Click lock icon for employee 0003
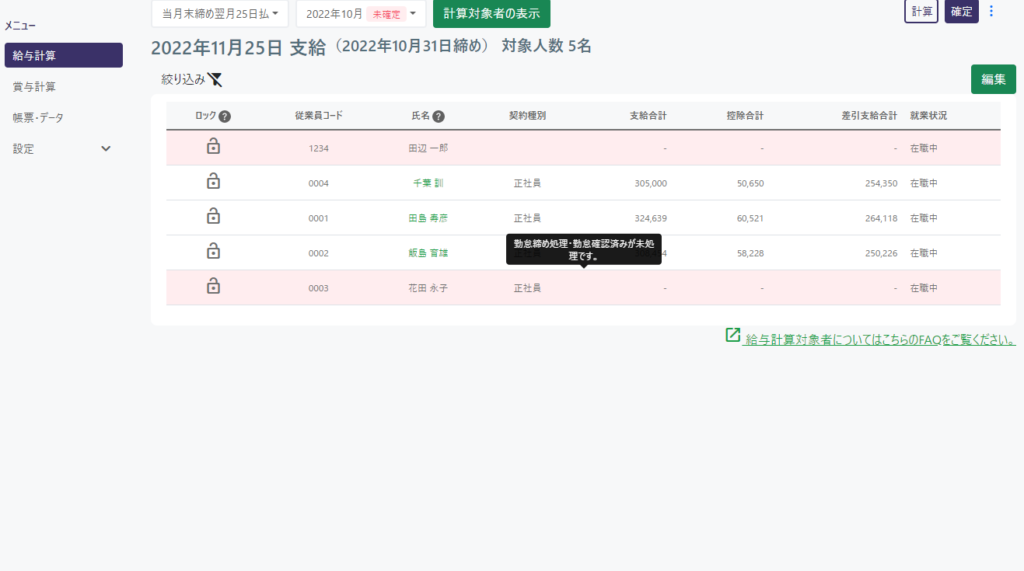Screen dimensions: 1024x571 (x=213, y=287)
